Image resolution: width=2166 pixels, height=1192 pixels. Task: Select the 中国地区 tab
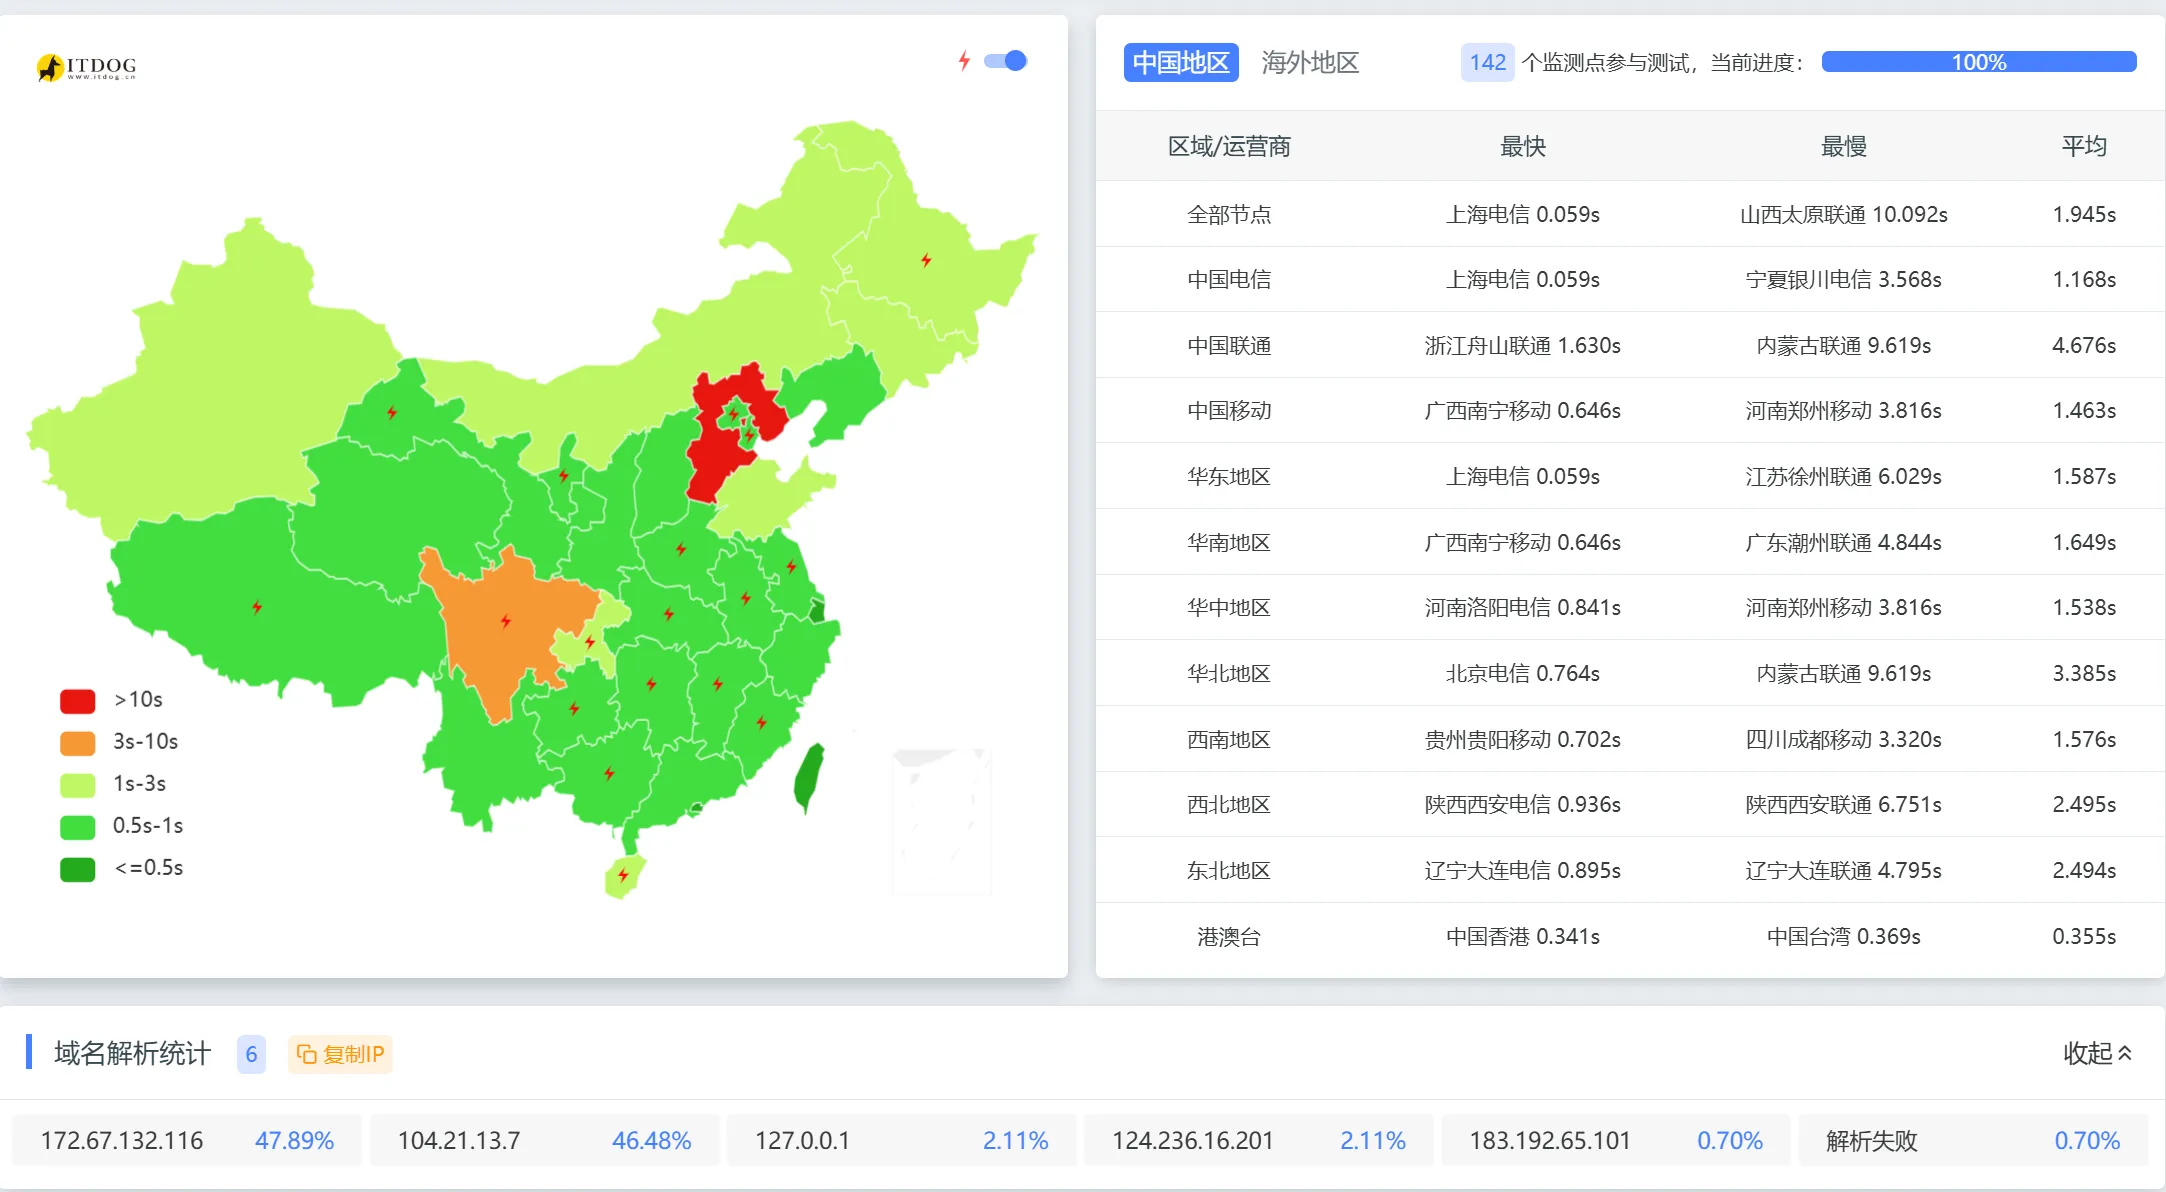pyautogui.click(x=1180, y=62)
